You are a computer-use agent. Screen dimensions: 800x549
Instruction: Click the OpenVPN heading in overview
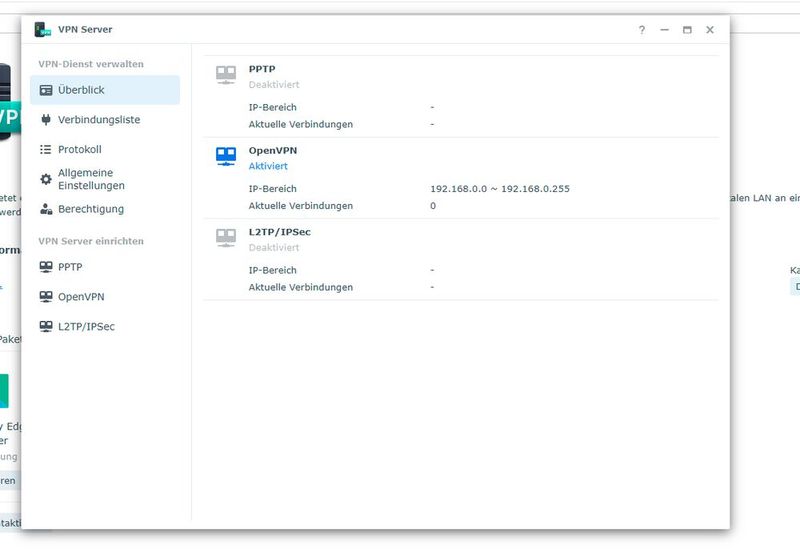(273, 151)
